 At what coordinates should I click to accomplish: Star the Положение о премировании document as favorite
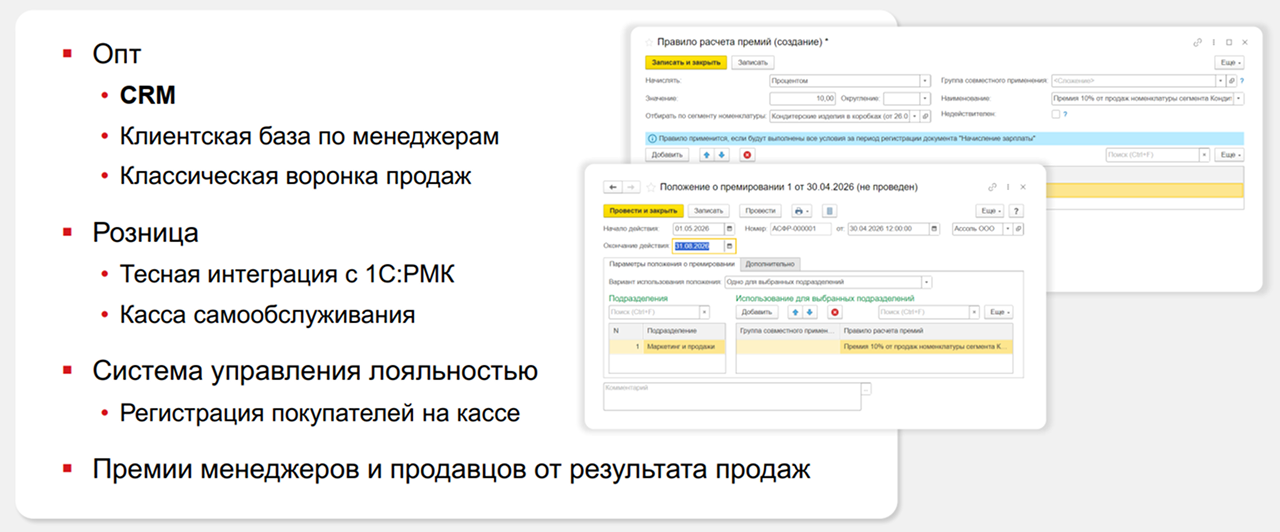(x=649, y=187)
